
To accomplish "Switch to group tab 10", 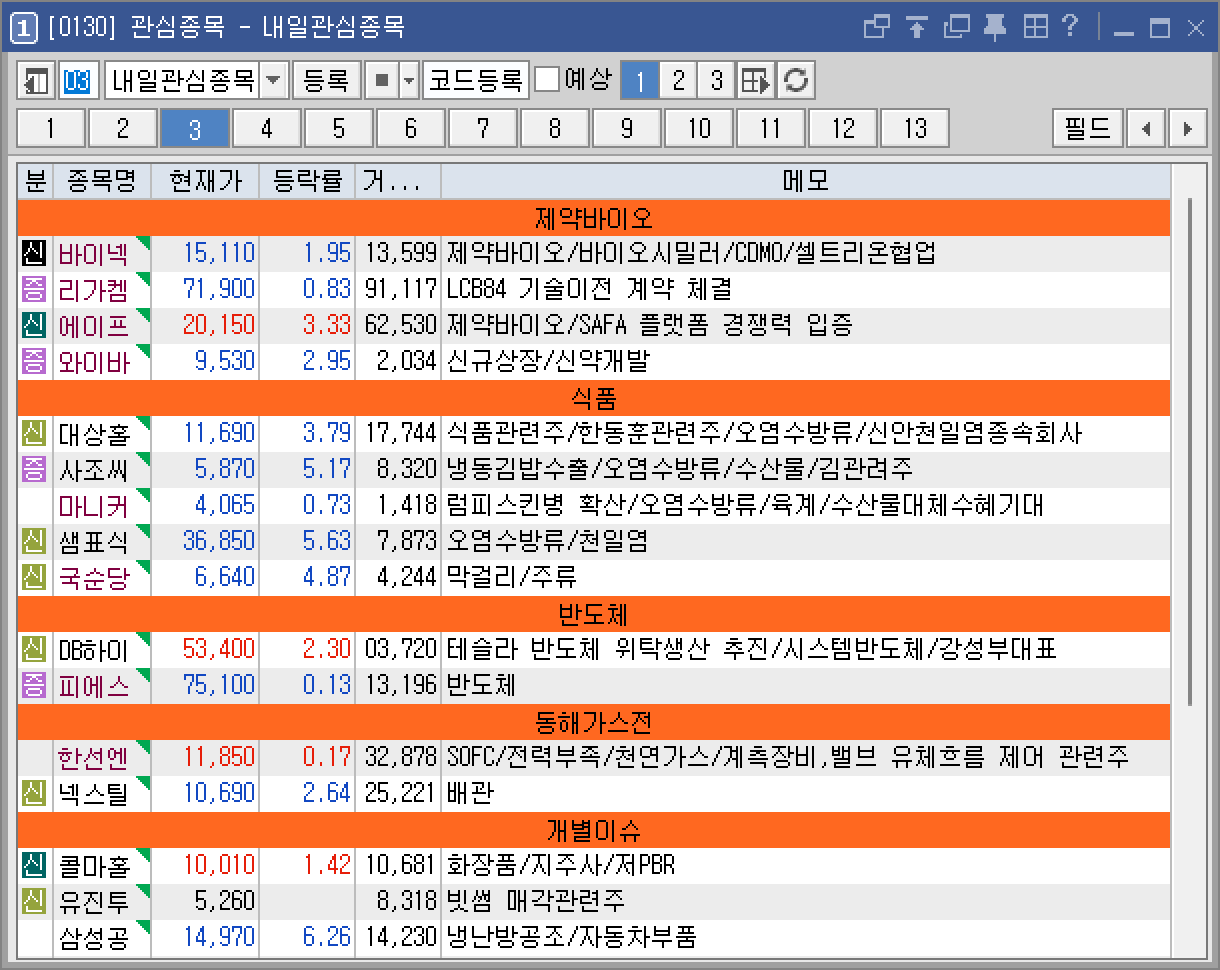I will (x=699, y=129).
